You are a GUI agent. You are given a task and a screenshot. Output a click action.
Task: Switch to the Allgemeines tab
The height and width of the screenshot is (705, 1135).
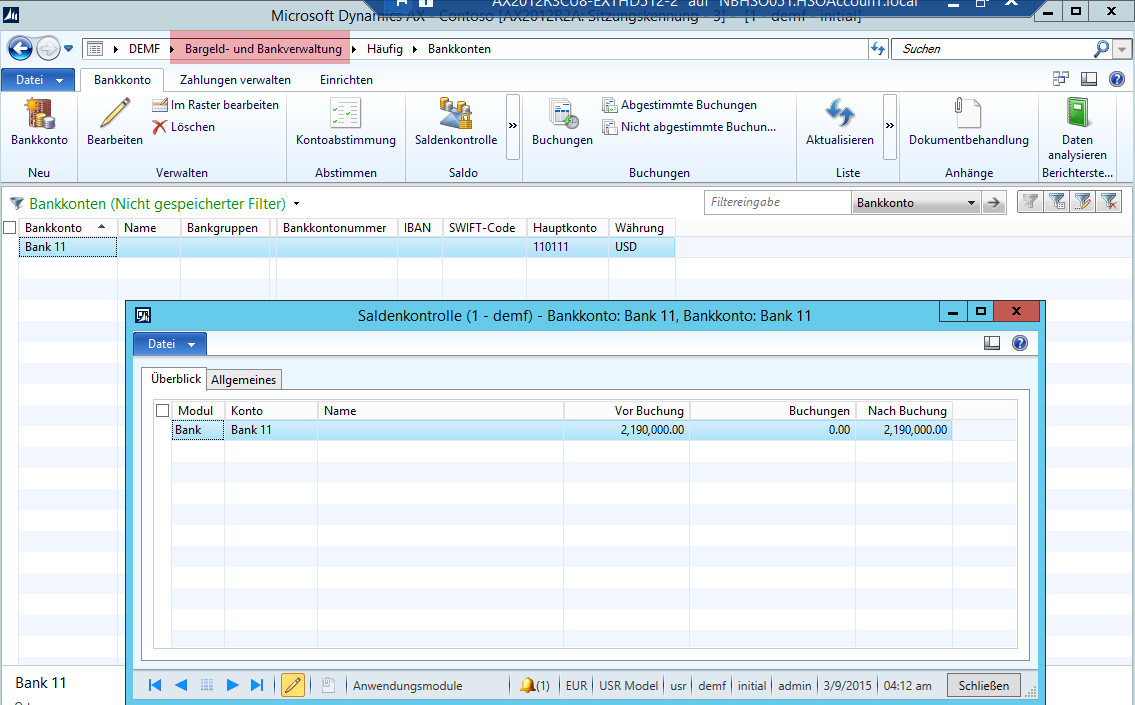point(245,380)
